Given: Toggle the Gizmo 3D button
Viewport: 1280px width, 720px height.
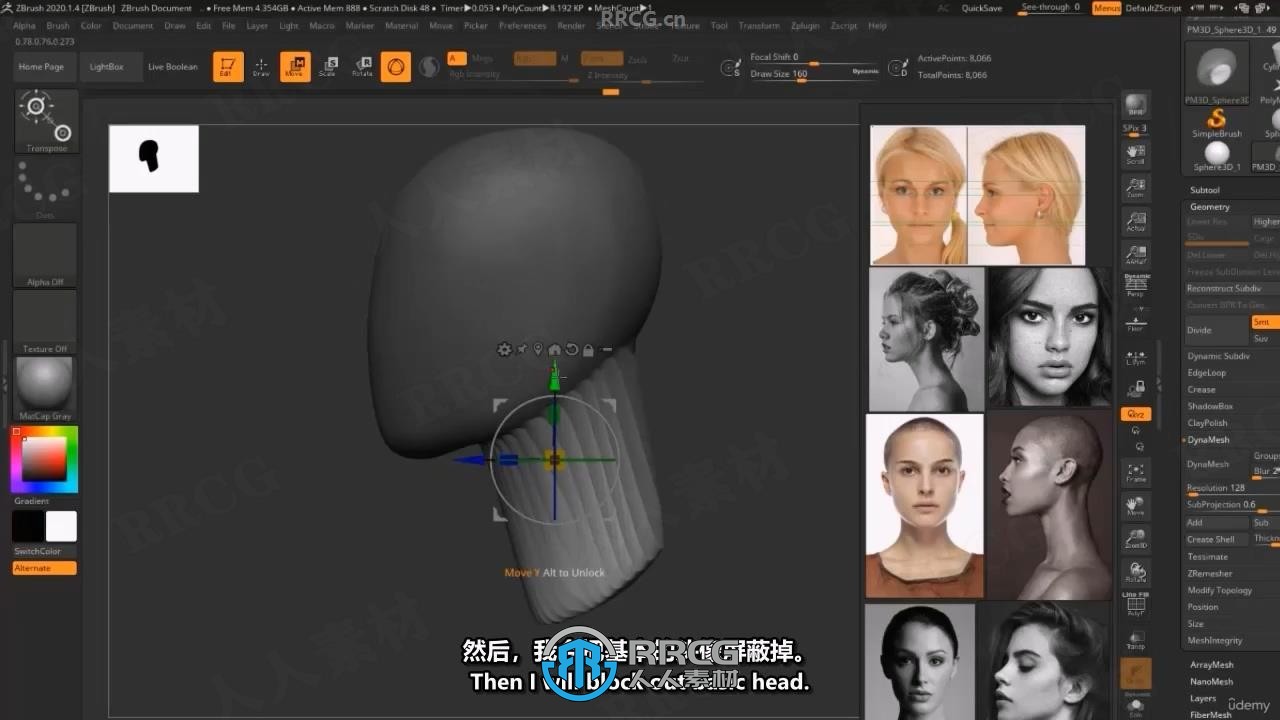Looking at the screenshot, I should click(x=396, y=67).
